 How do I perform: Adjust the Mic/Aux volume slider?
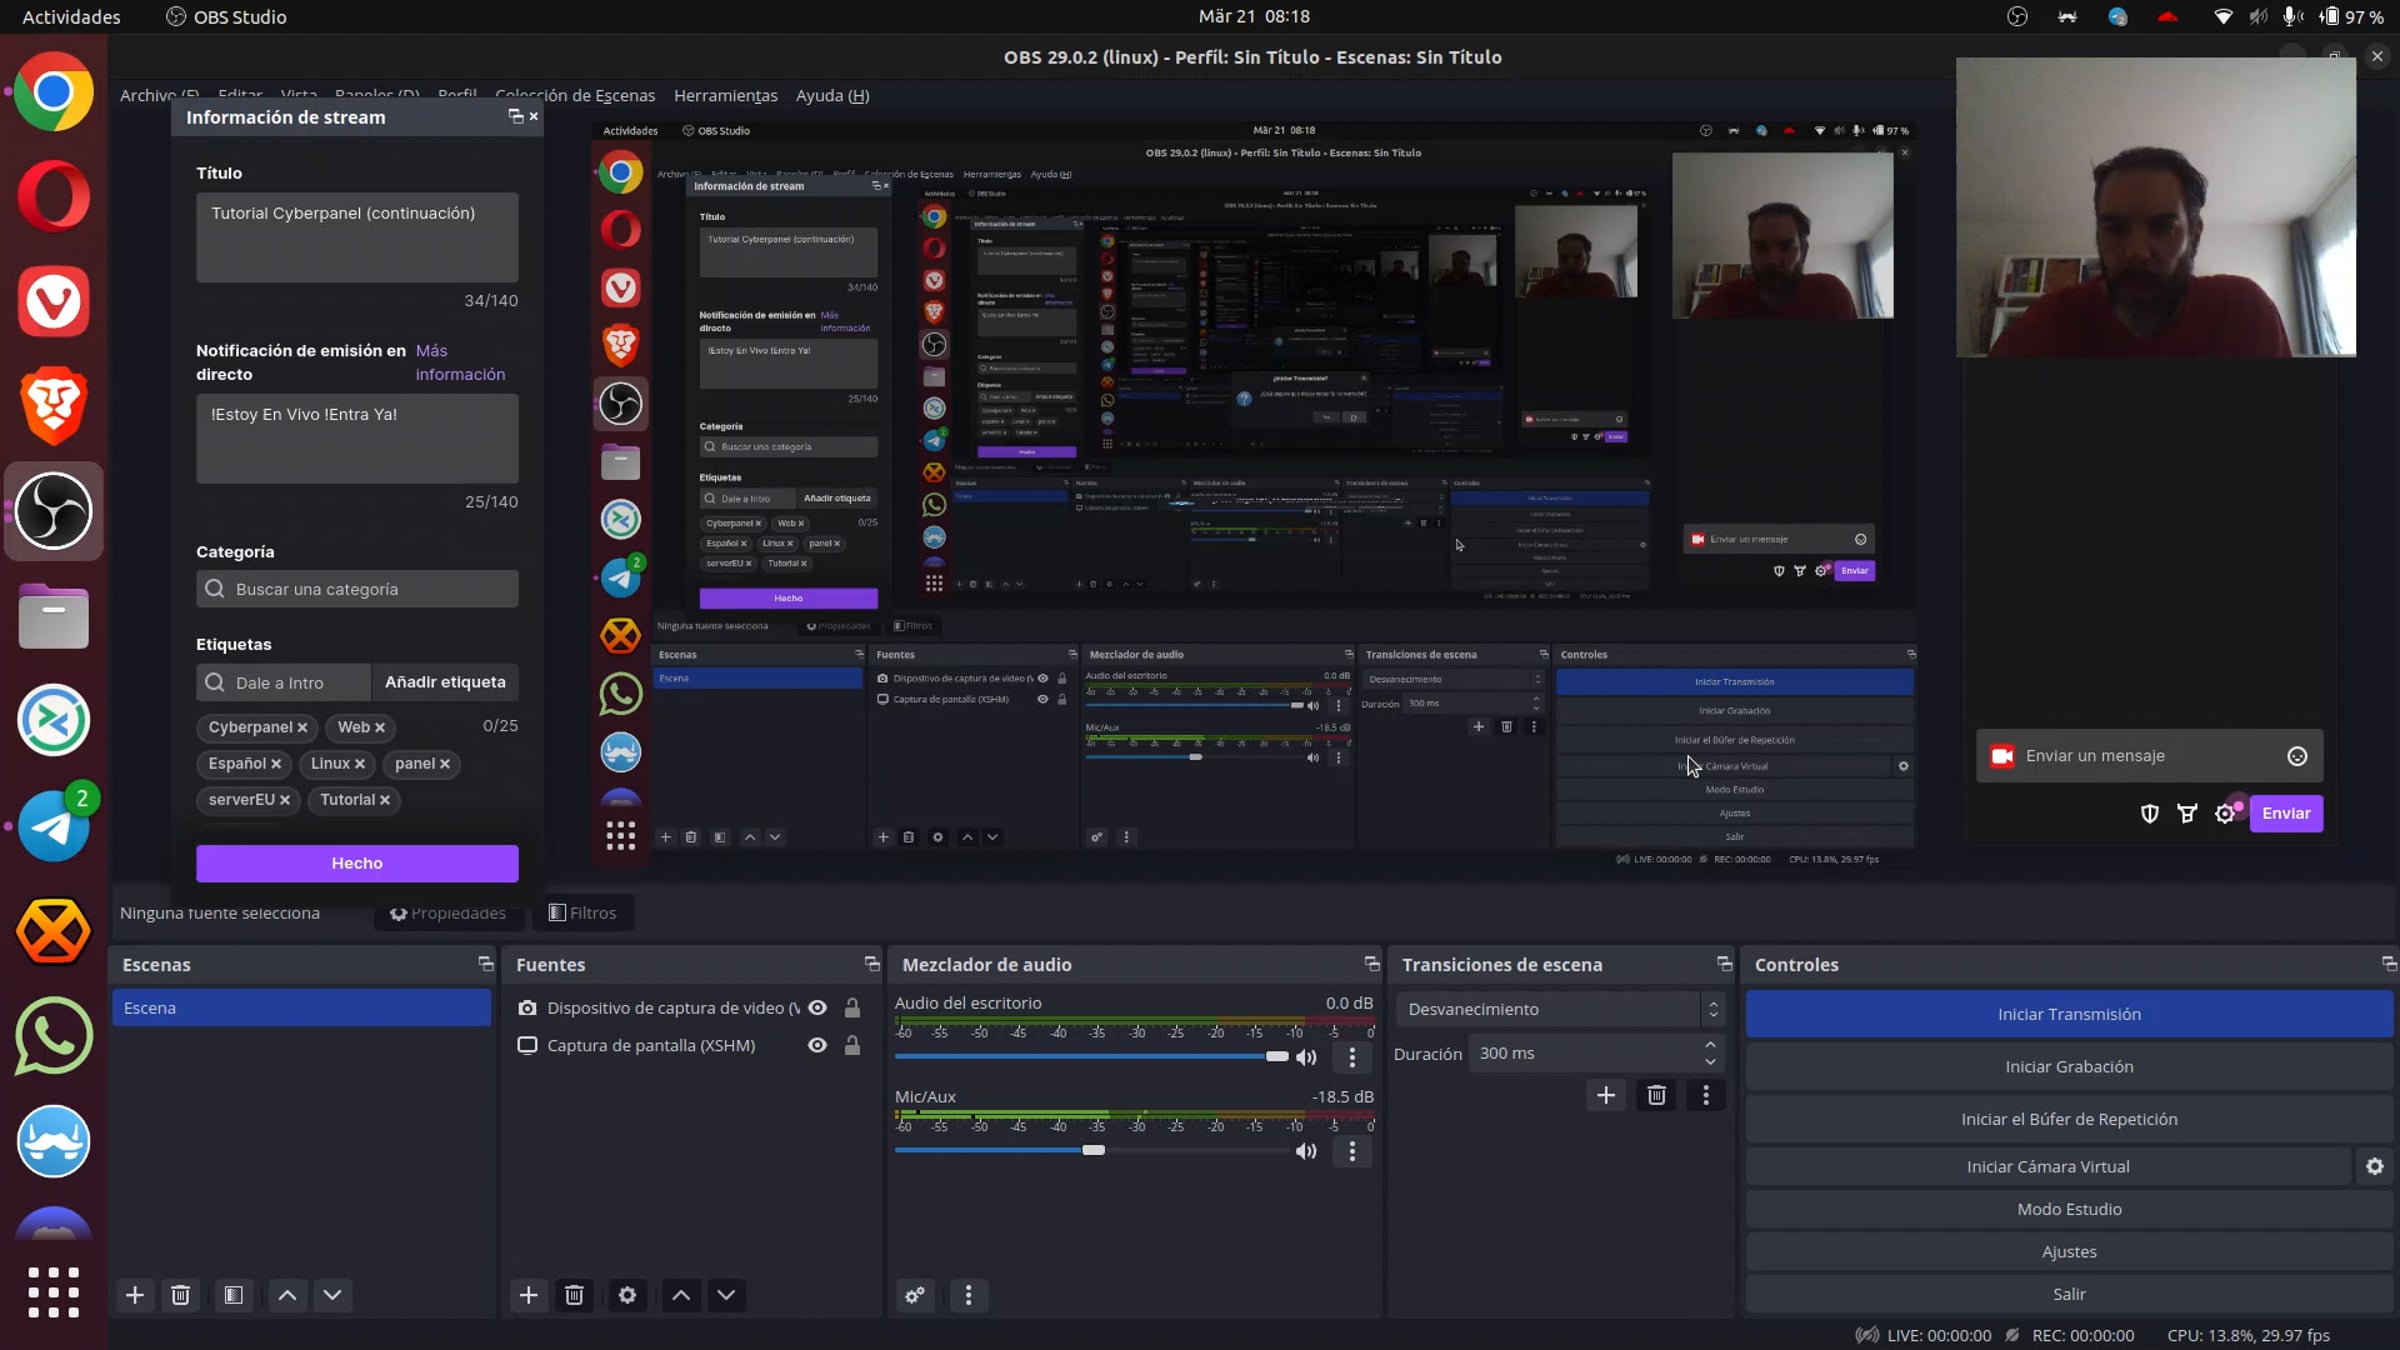pyautogui.click(x=1093, y=1150)
